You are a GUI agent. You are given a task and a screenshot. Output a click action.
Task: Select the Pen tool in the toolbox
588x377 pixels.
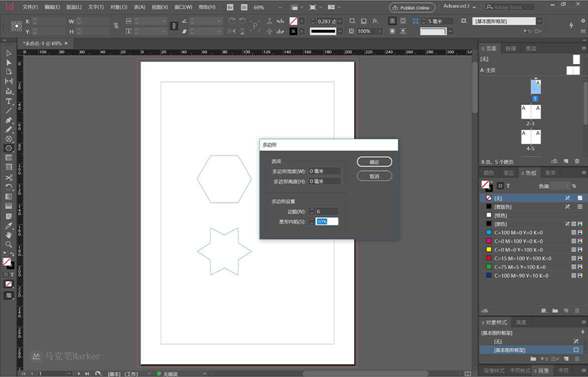click(x=8, y=120)
